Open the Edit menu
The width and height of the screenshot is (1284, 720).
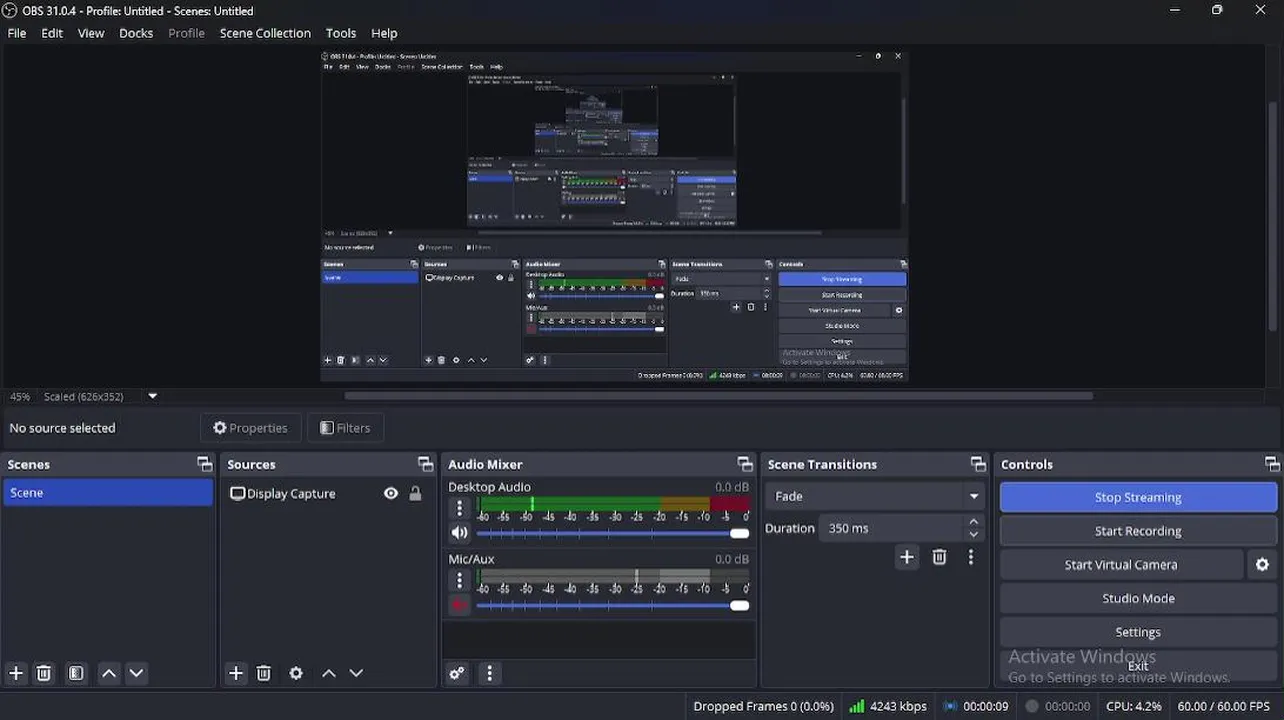tap(52, 33)
